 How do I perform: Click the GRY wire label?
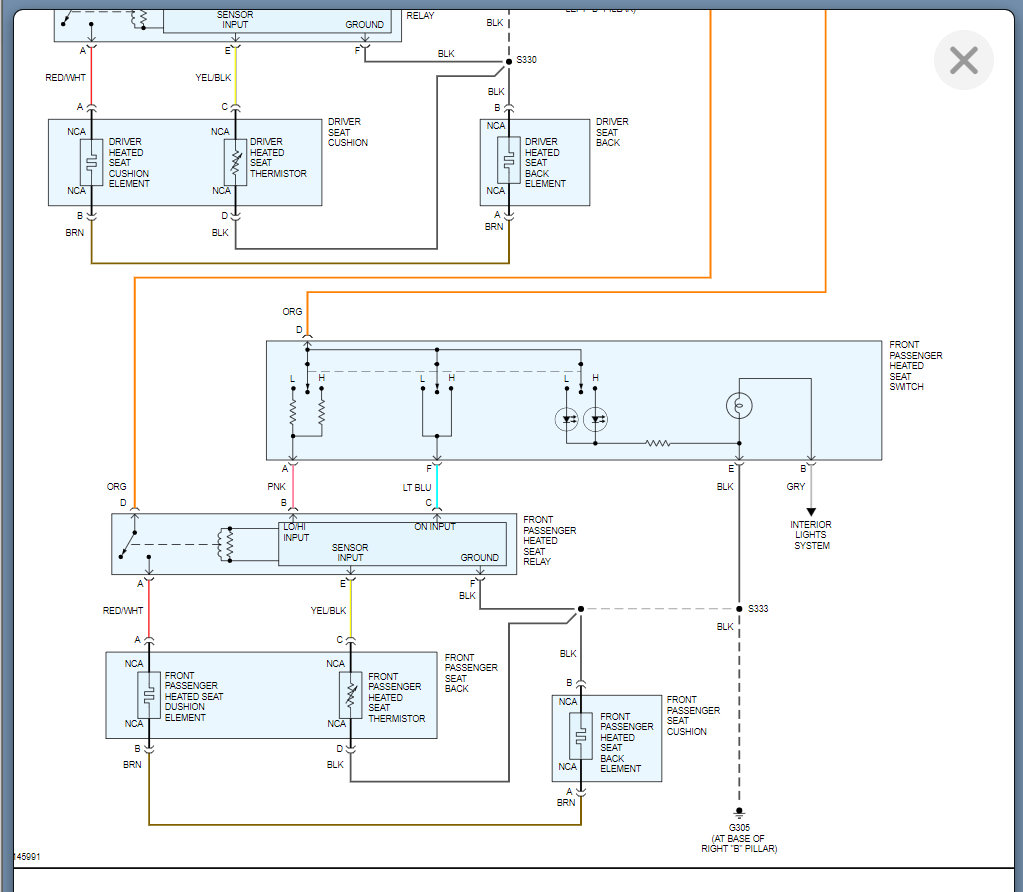(795, 486)
